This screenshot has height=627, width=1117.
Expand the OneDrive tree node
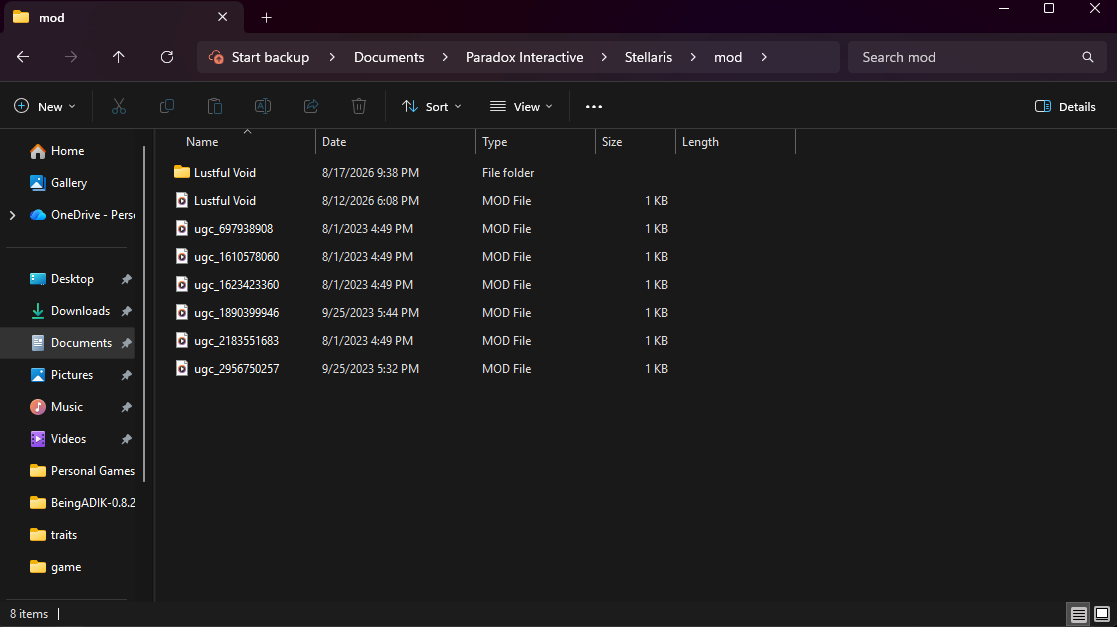point(12,215)
